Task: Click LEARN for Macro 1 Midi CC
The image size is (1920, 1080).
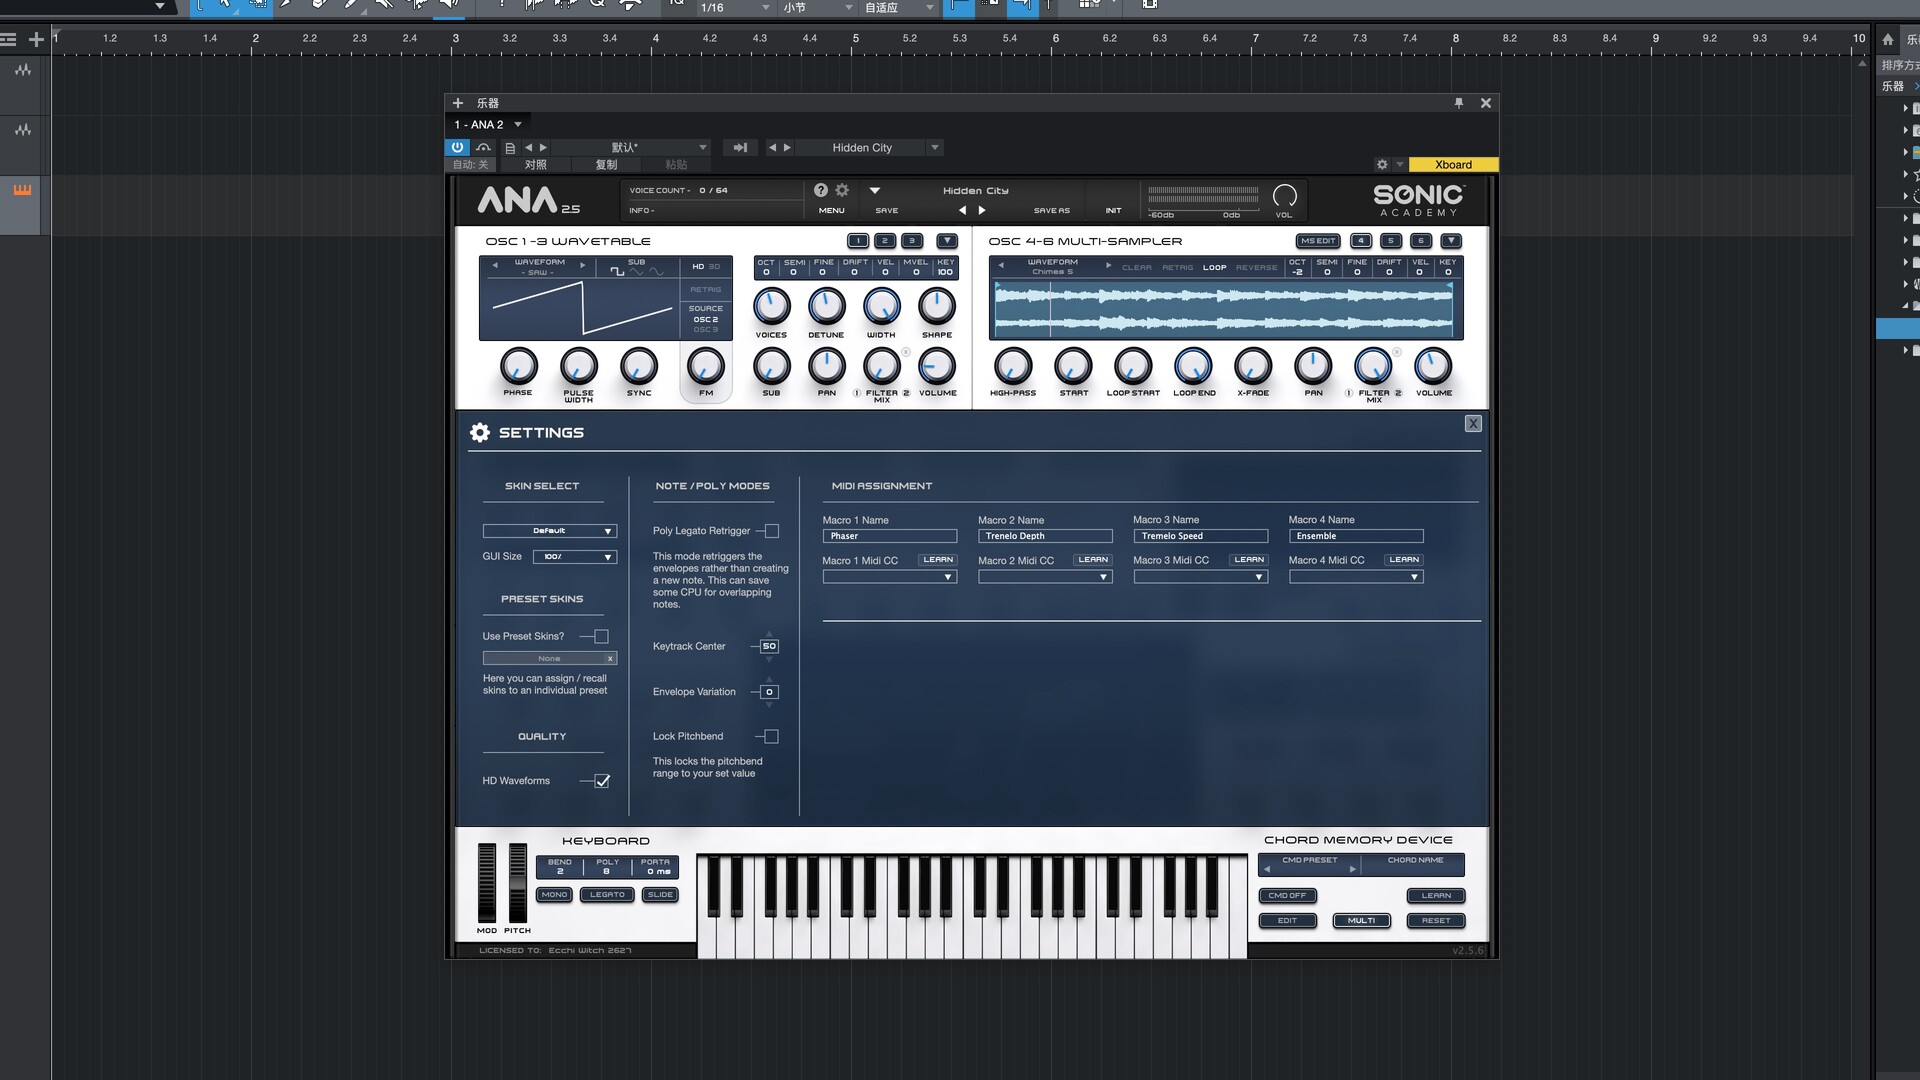Action: 938,560
